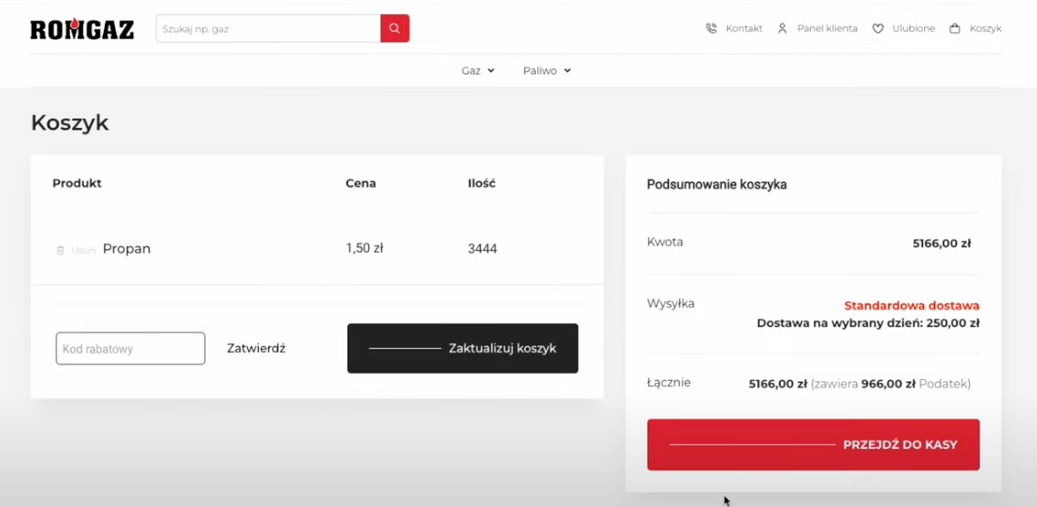Click the person icon beside Panel klienta

(782, 28)
